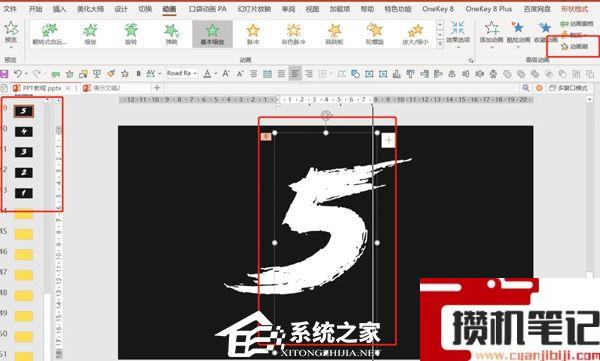
Task: Click the Redo arrow icon
Action: pos(37,74)
